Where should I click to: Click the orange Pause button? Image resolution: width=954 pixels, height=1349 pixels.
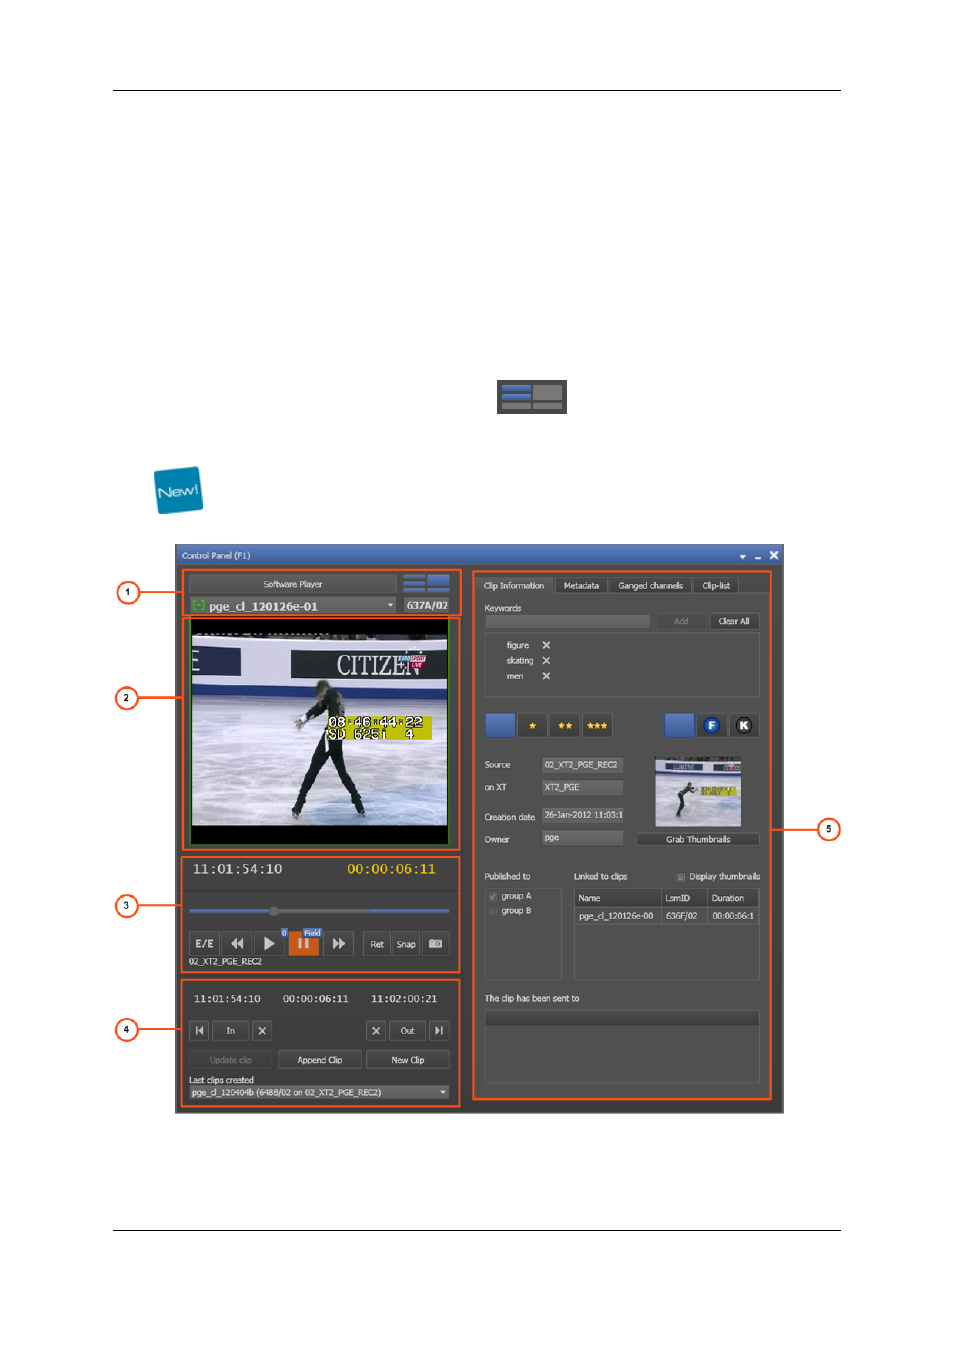pos(303,943)
